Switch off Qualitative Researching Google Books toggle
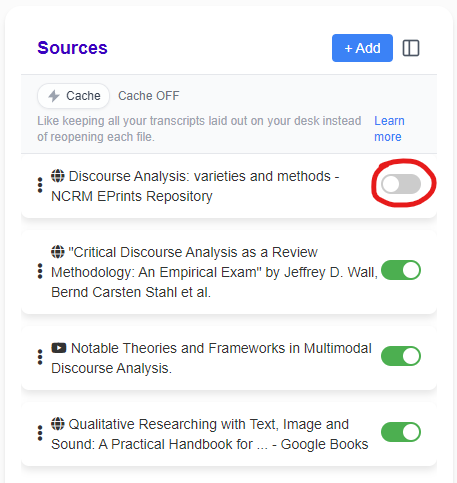This screenshot has width=457, height=483. click(x=401, y=432)
